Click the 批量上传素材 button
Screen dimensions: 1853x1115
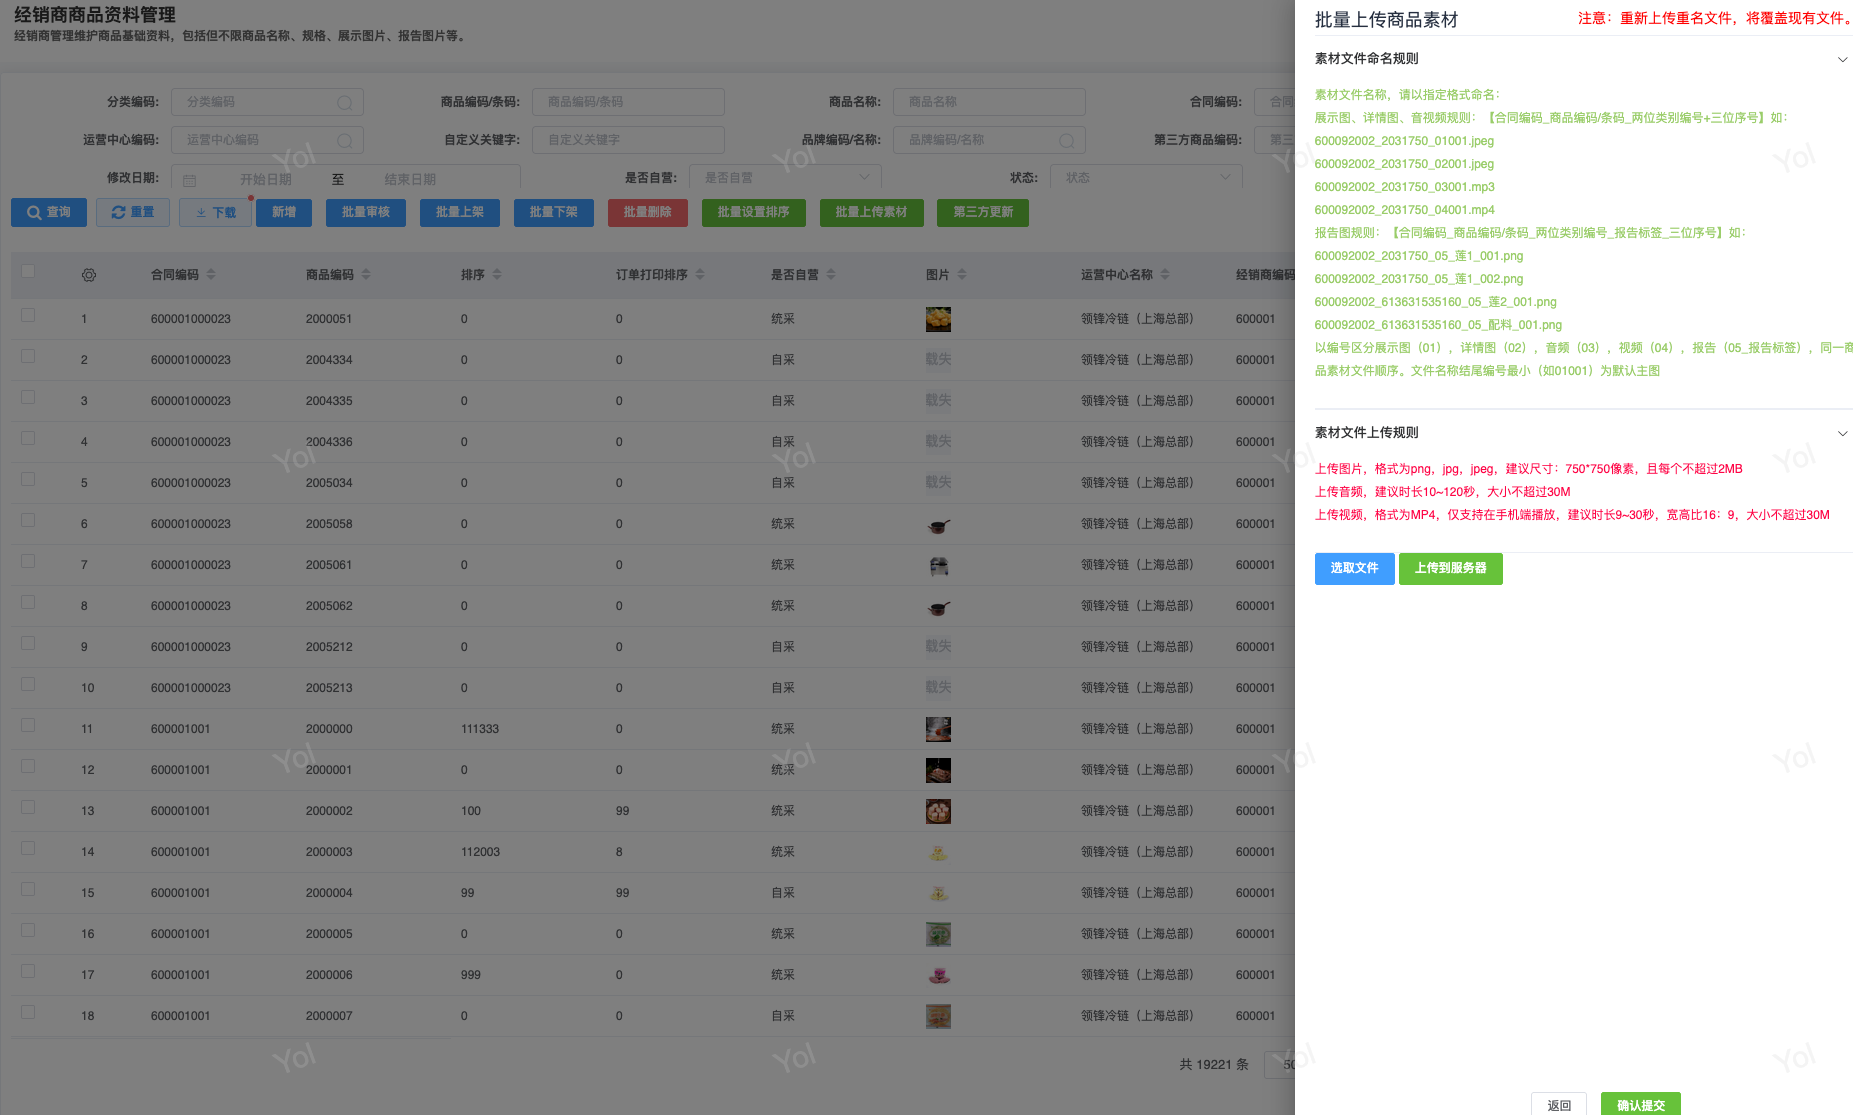[872, 212]
